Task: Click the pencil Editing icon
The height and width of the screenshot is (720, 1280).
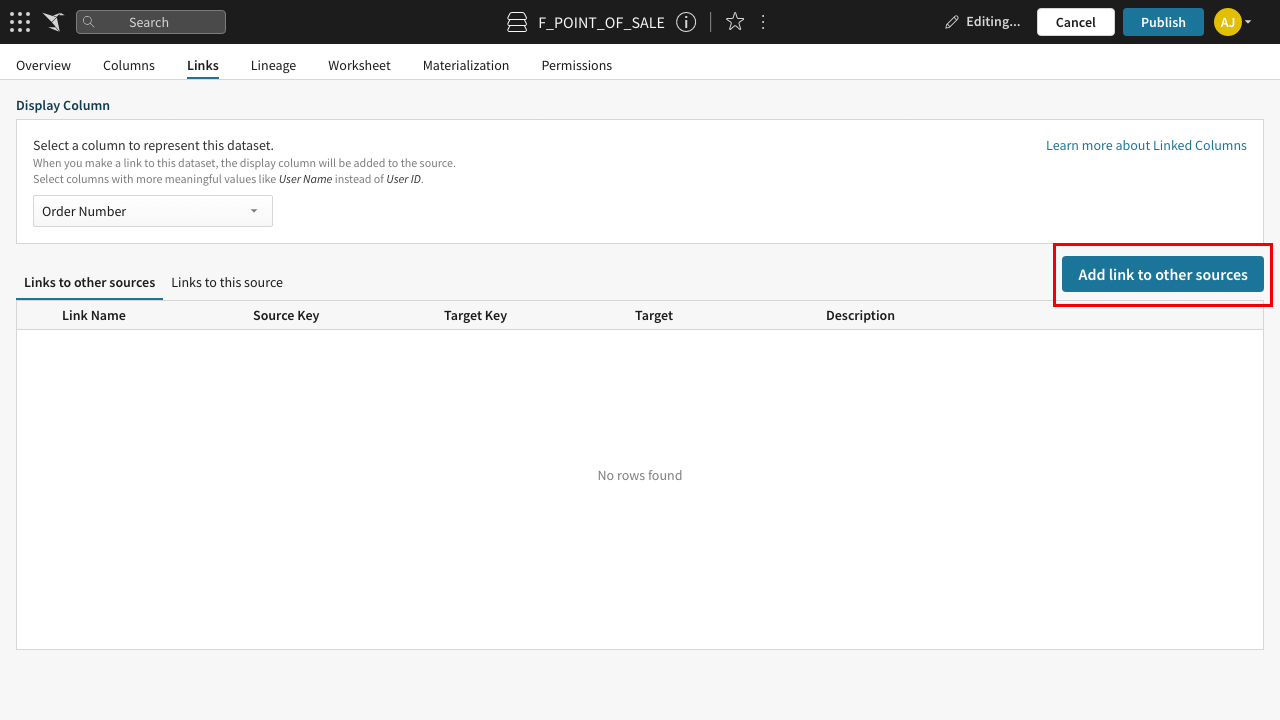Action: (x=952, y=22)
